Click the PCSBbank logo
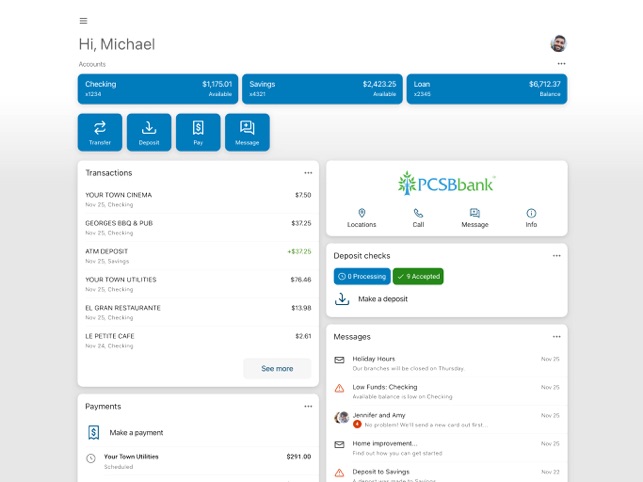 coord(447,183)
